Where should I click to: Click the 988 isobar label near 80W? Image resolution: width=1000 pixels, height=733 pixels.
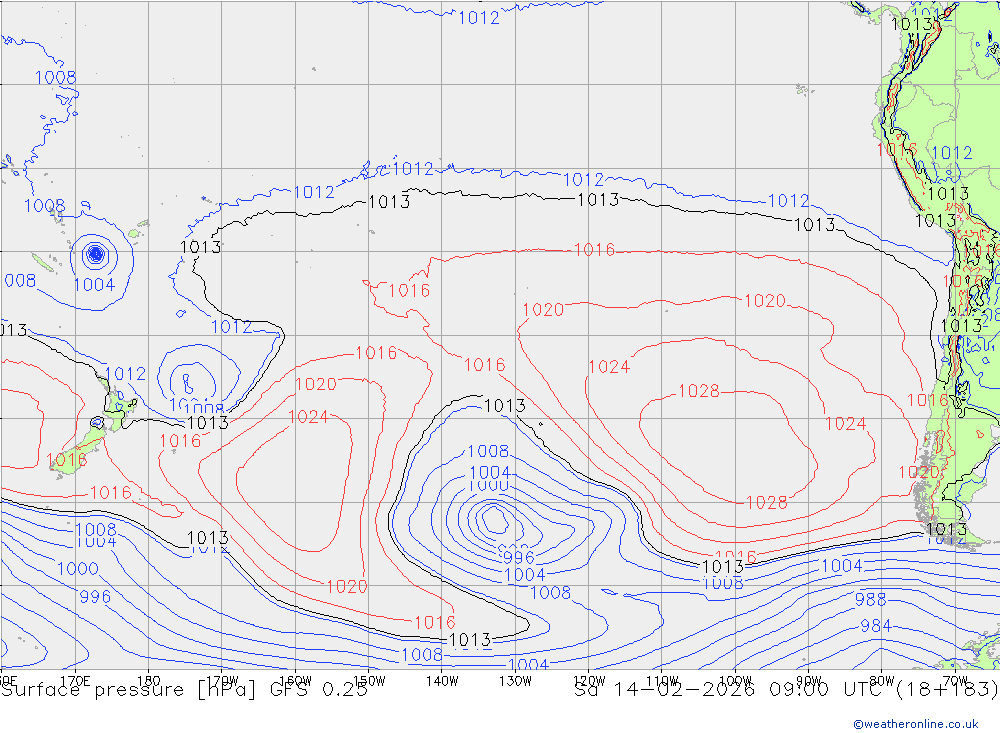click(x=871, y=600)
